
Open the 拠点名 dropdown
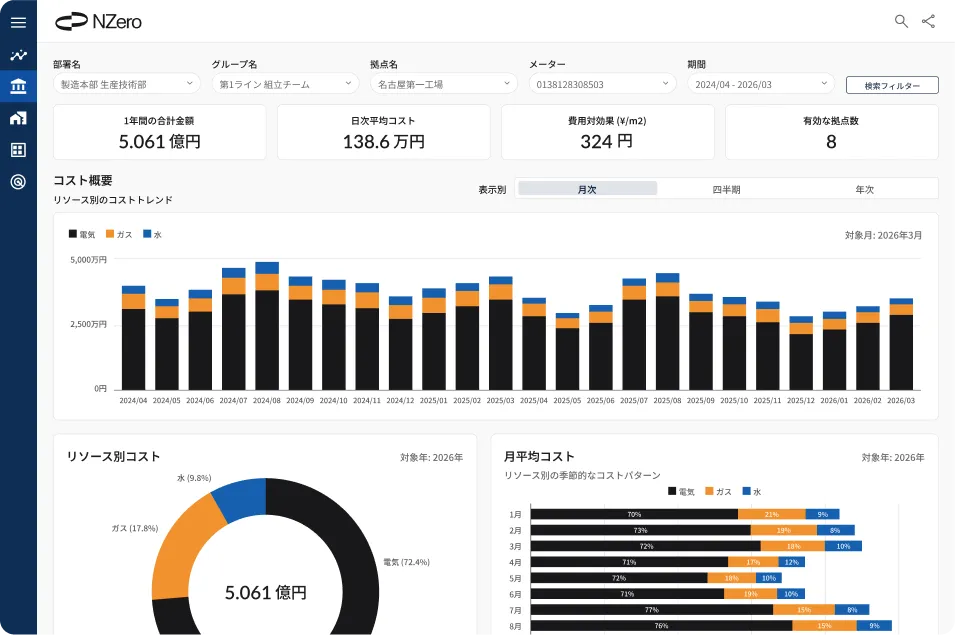coord(443,85)
